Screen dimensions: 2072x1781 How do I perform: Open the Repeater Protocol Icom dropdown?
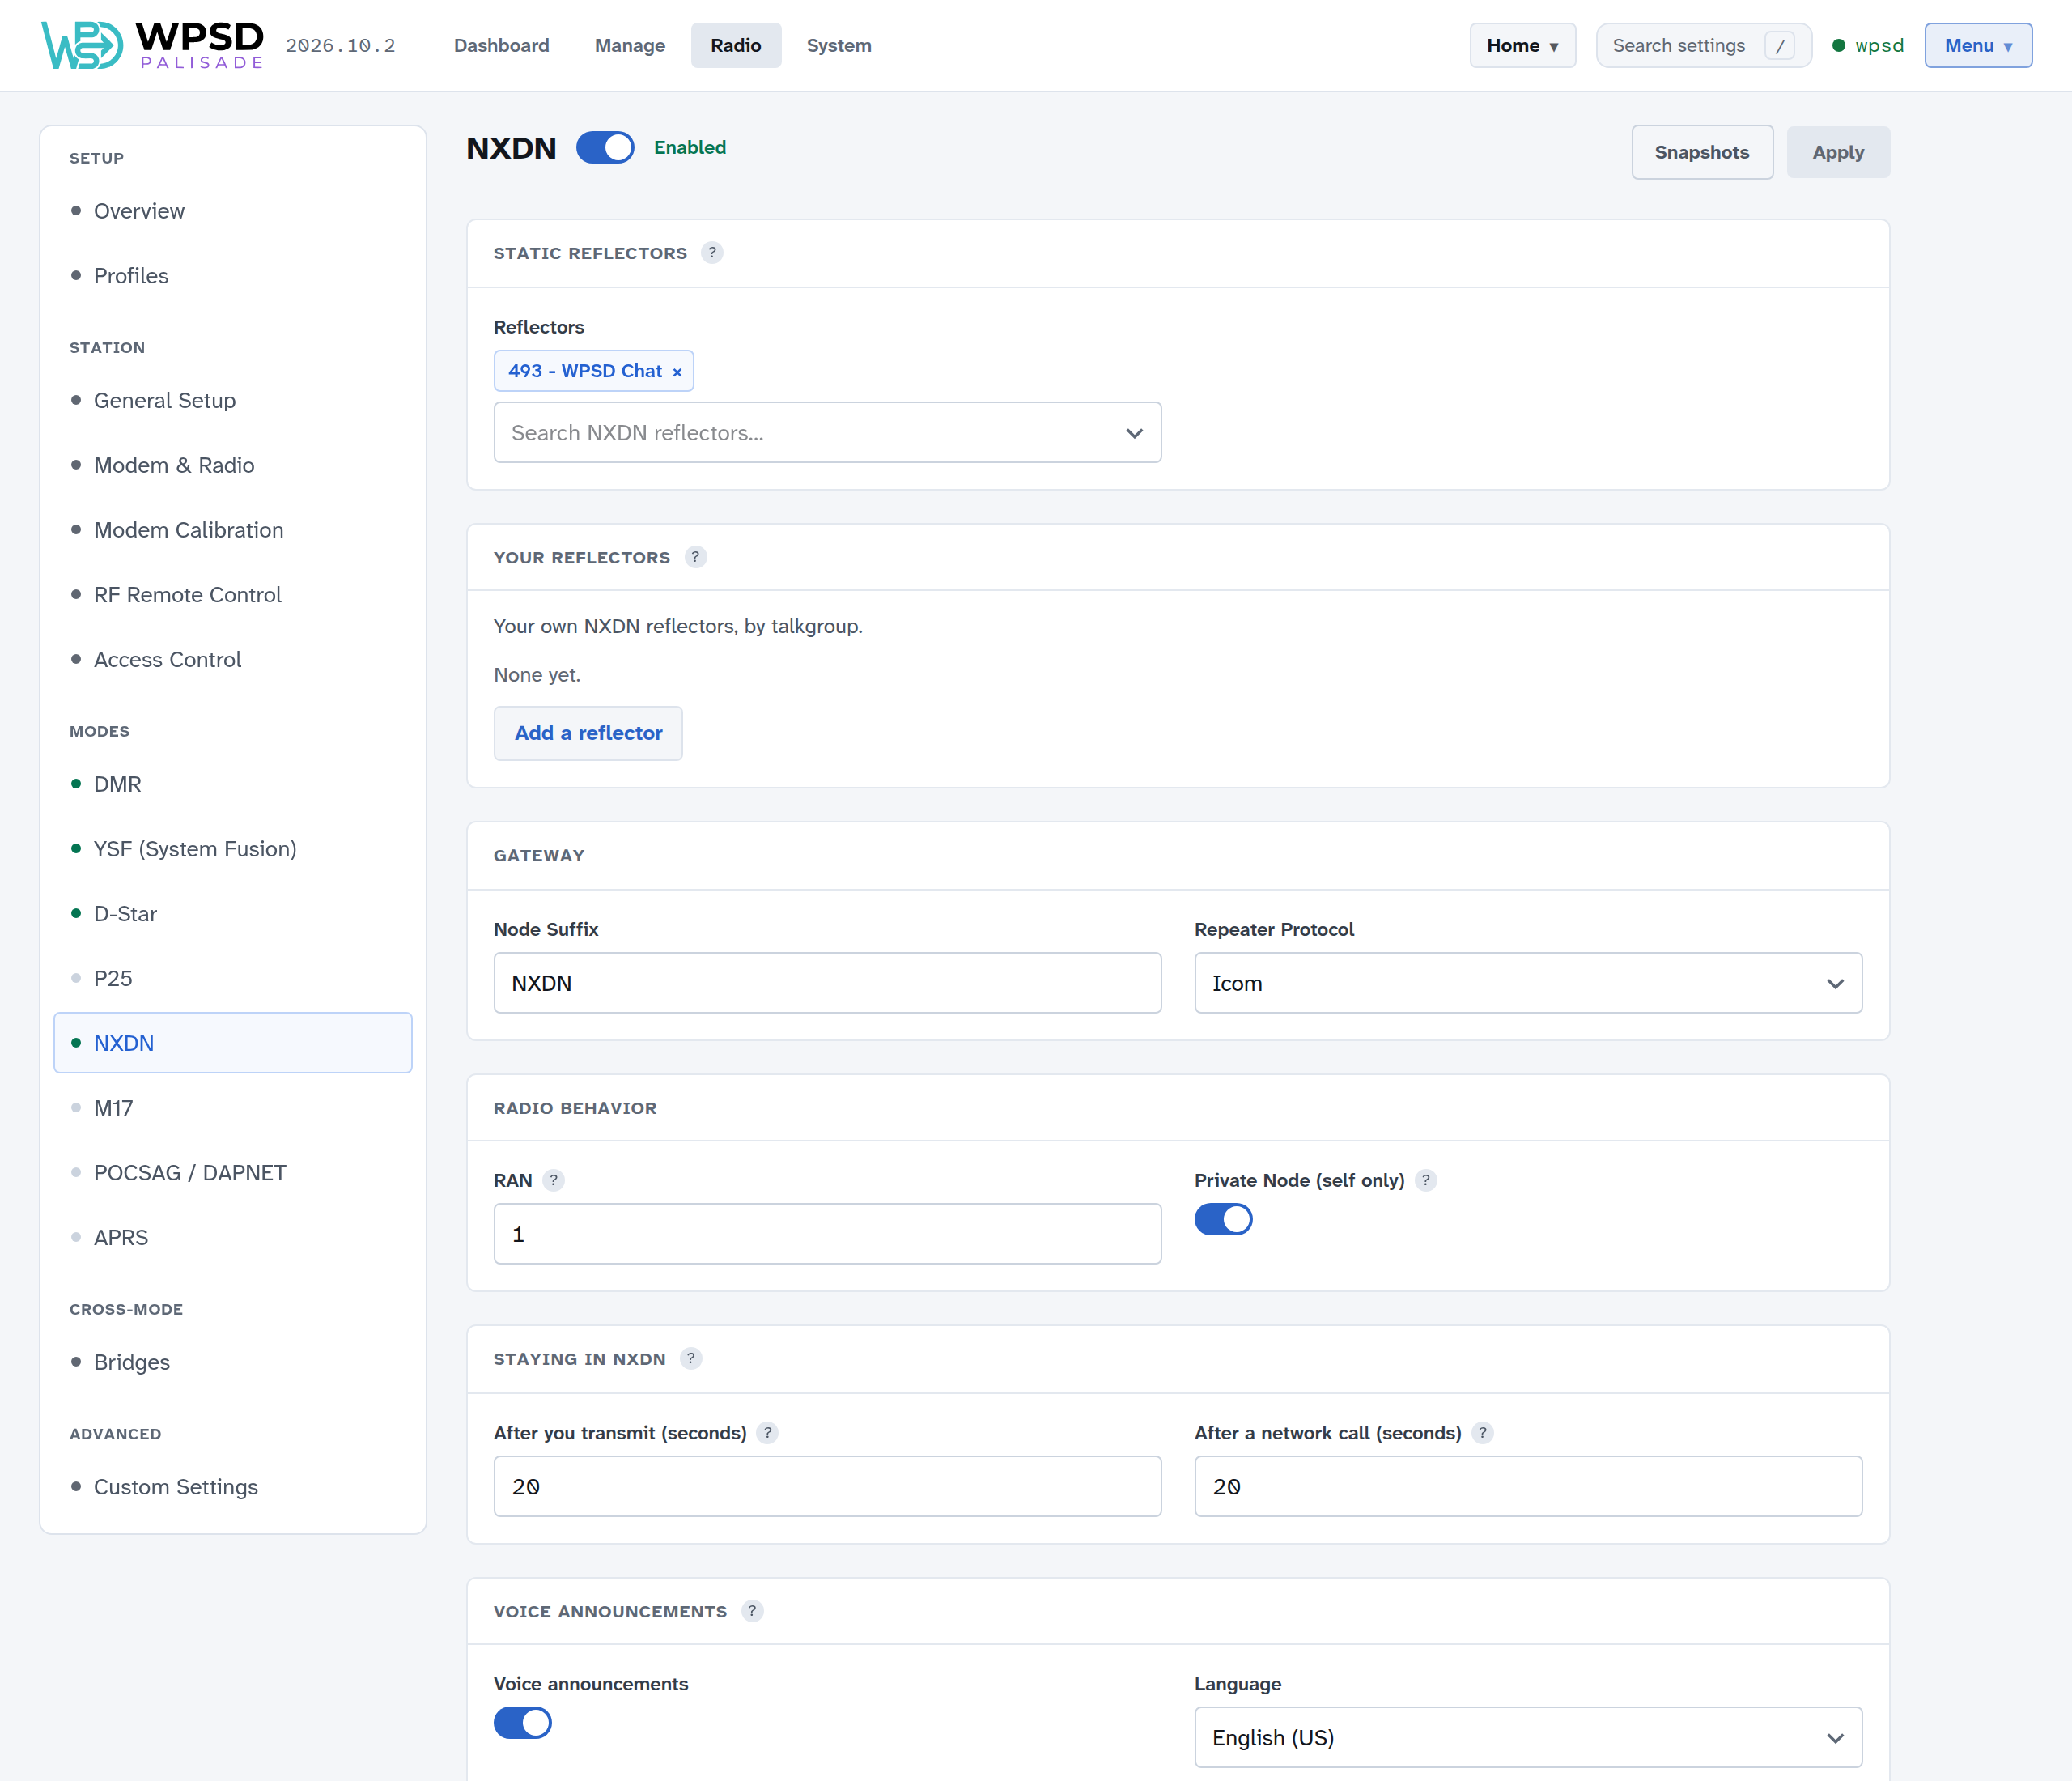1527,983
